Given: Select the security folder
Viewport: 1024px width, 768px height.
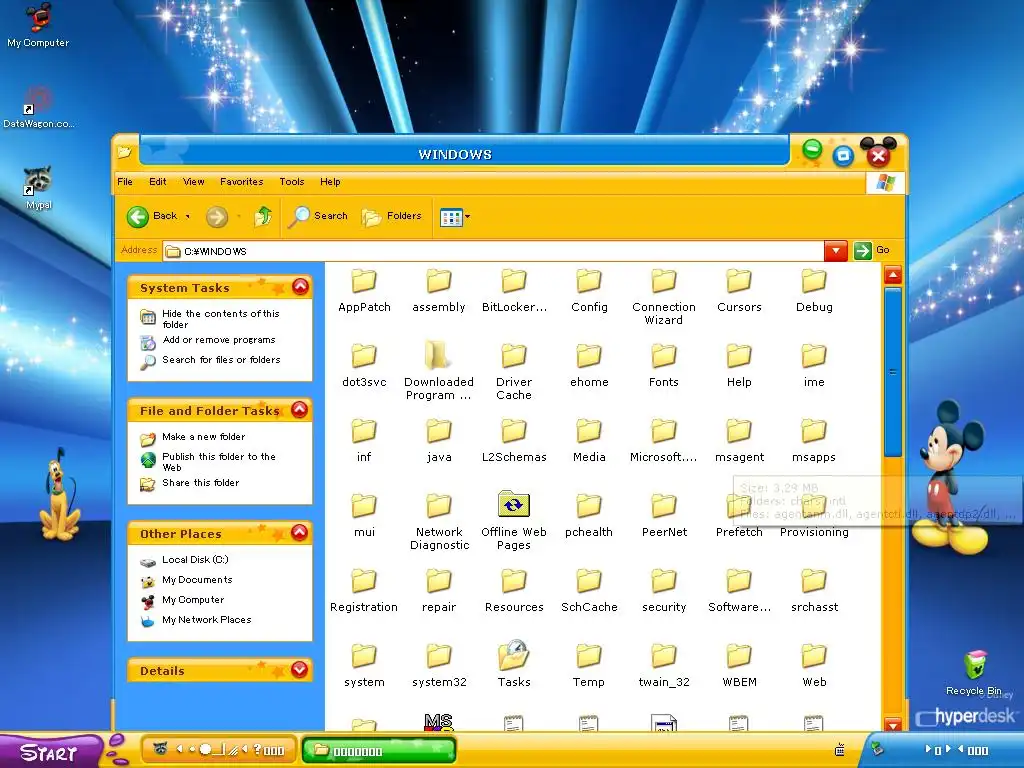Looking at the screenshot, I should click(664, 591).
